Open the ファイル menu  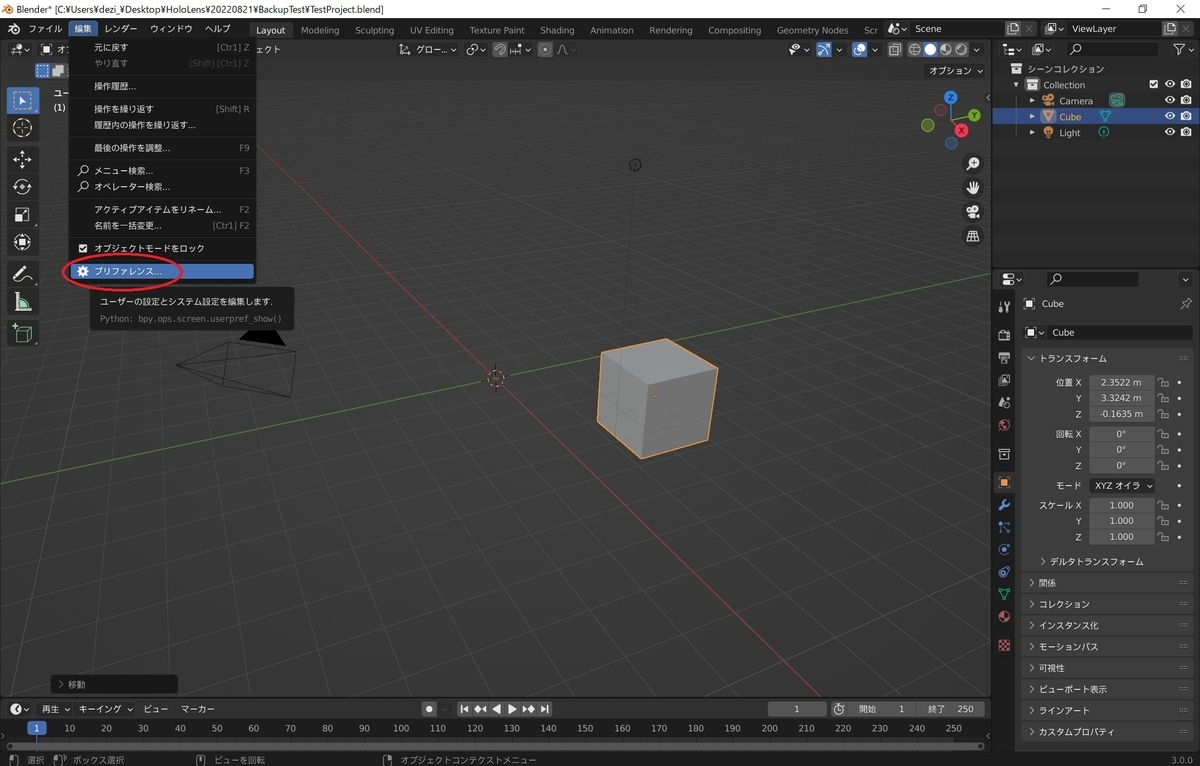tap(45, 30)
